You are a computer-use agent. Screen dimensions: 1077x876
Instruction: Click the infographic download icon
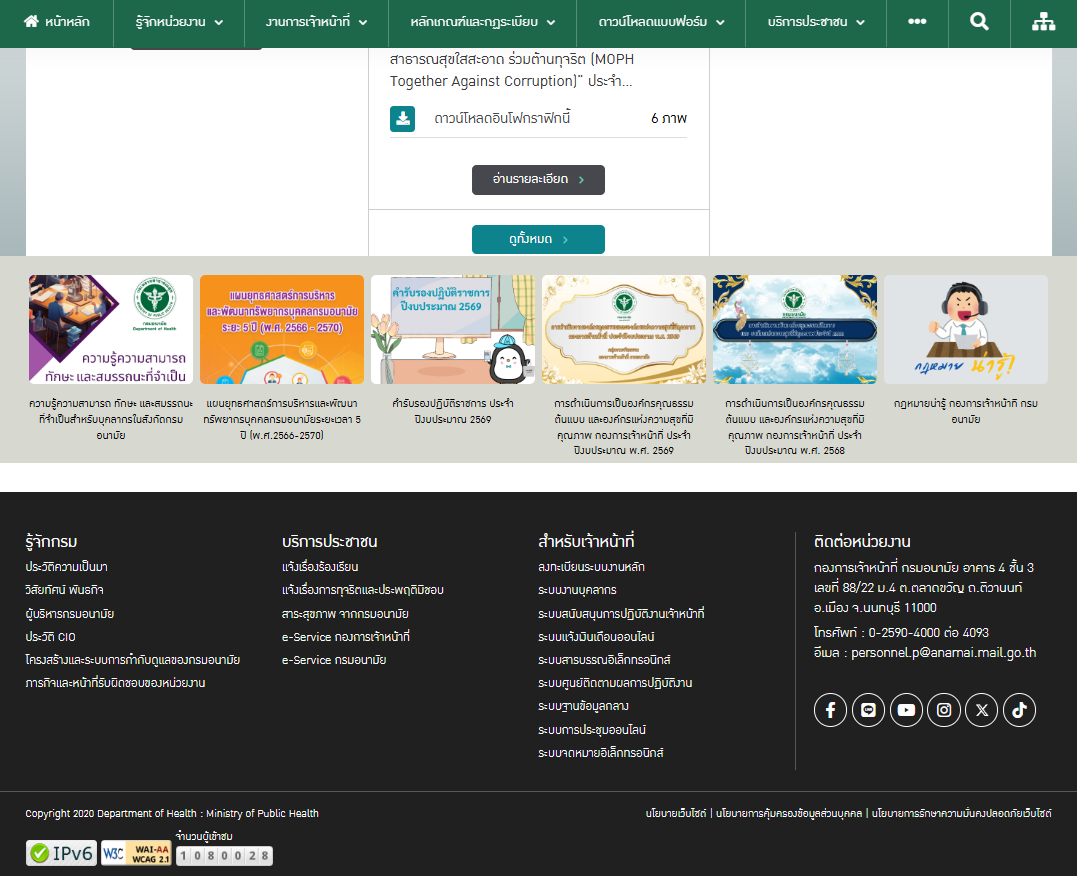[402, 119]
